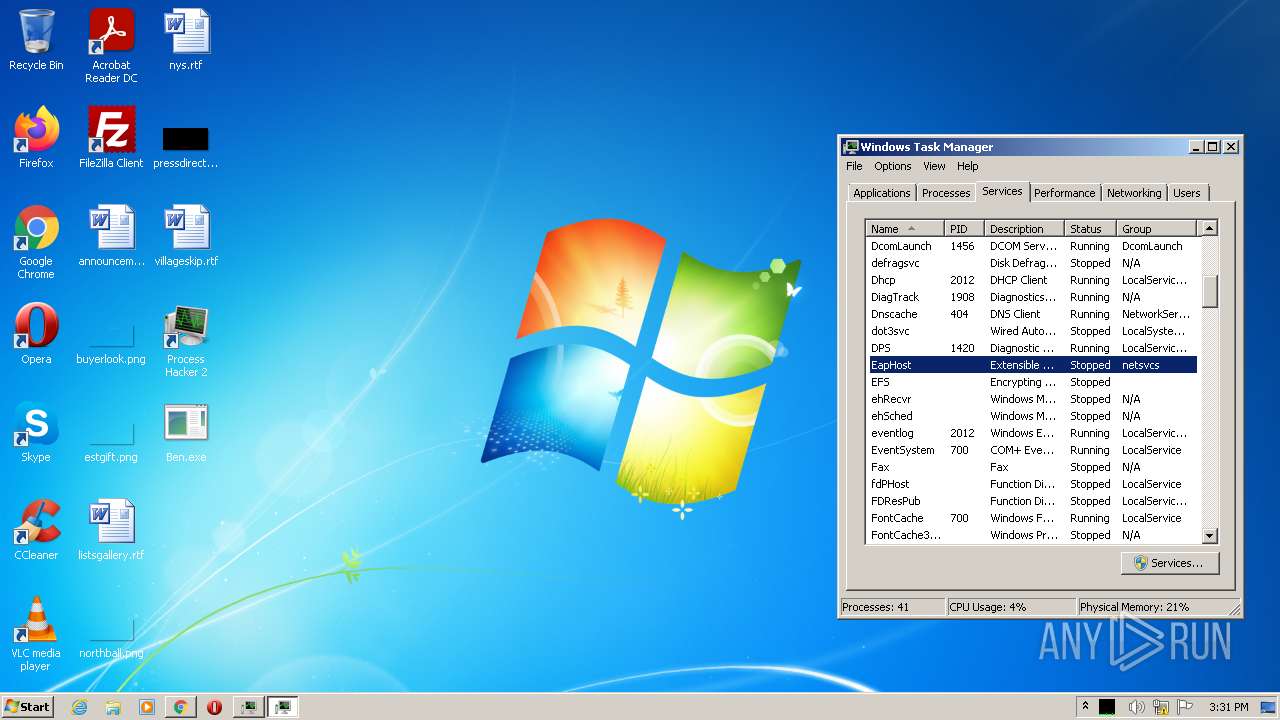Viewport: 1280px width, 720px height.
Task: Select the EFS service row
Action: click(1031, 382)
